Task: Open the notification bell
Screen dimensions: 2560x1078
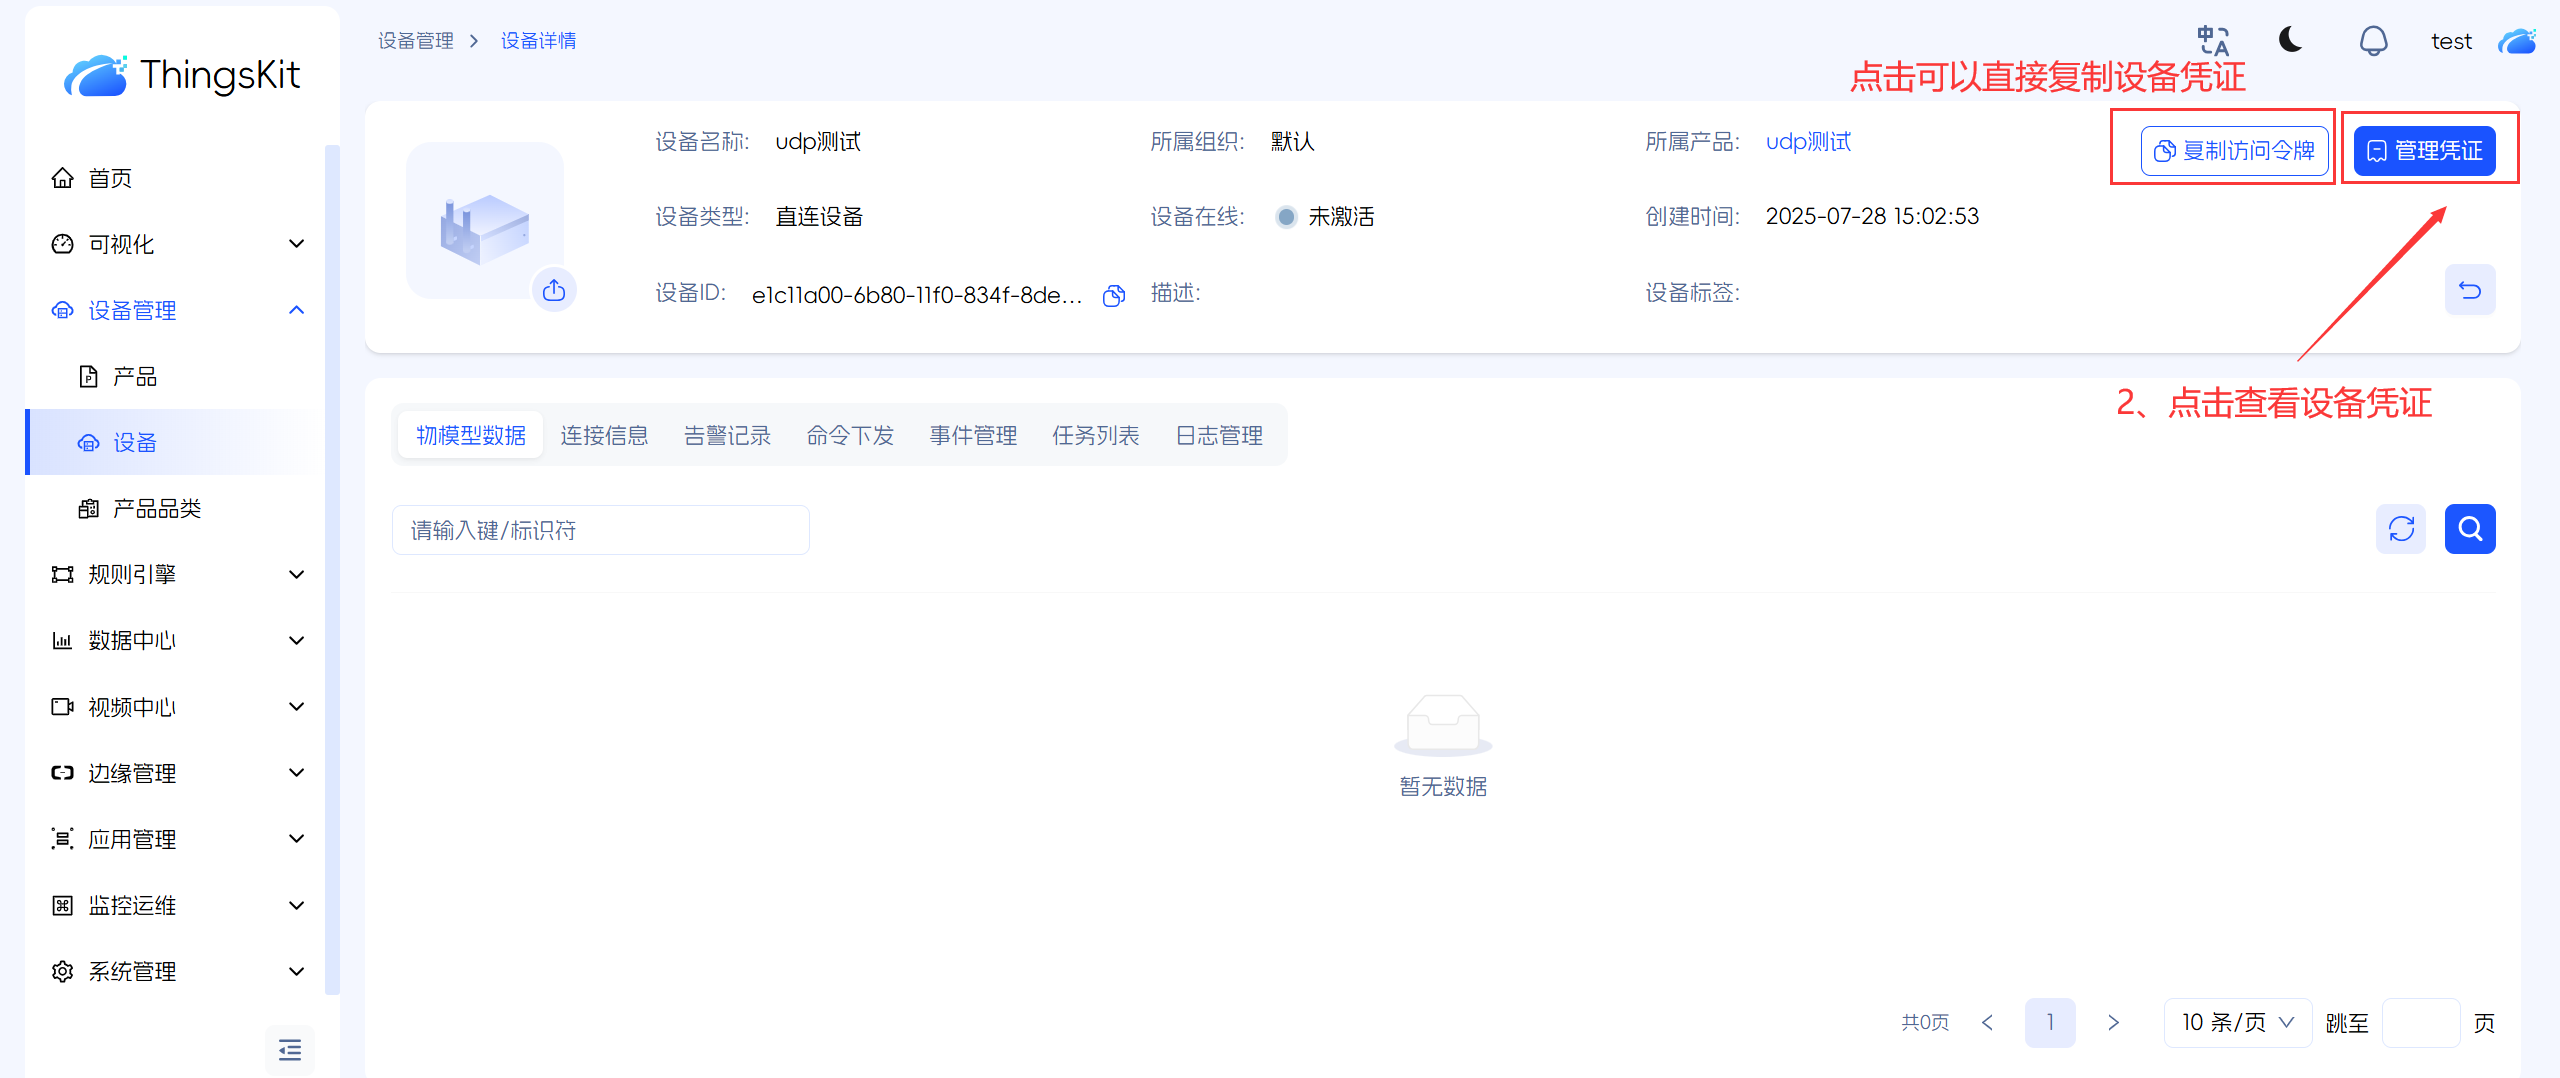Action: (2373, 41)
